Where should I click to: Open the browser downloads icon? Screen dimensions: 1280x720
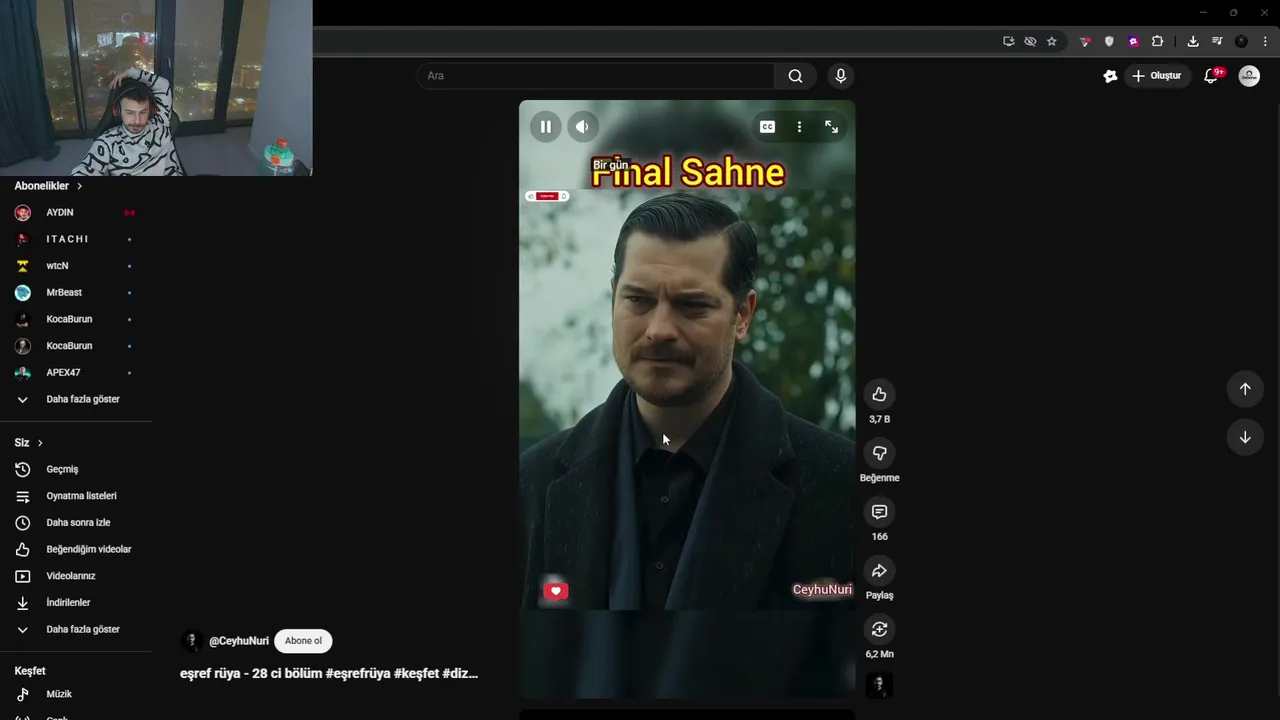(x=1193, y=41)
